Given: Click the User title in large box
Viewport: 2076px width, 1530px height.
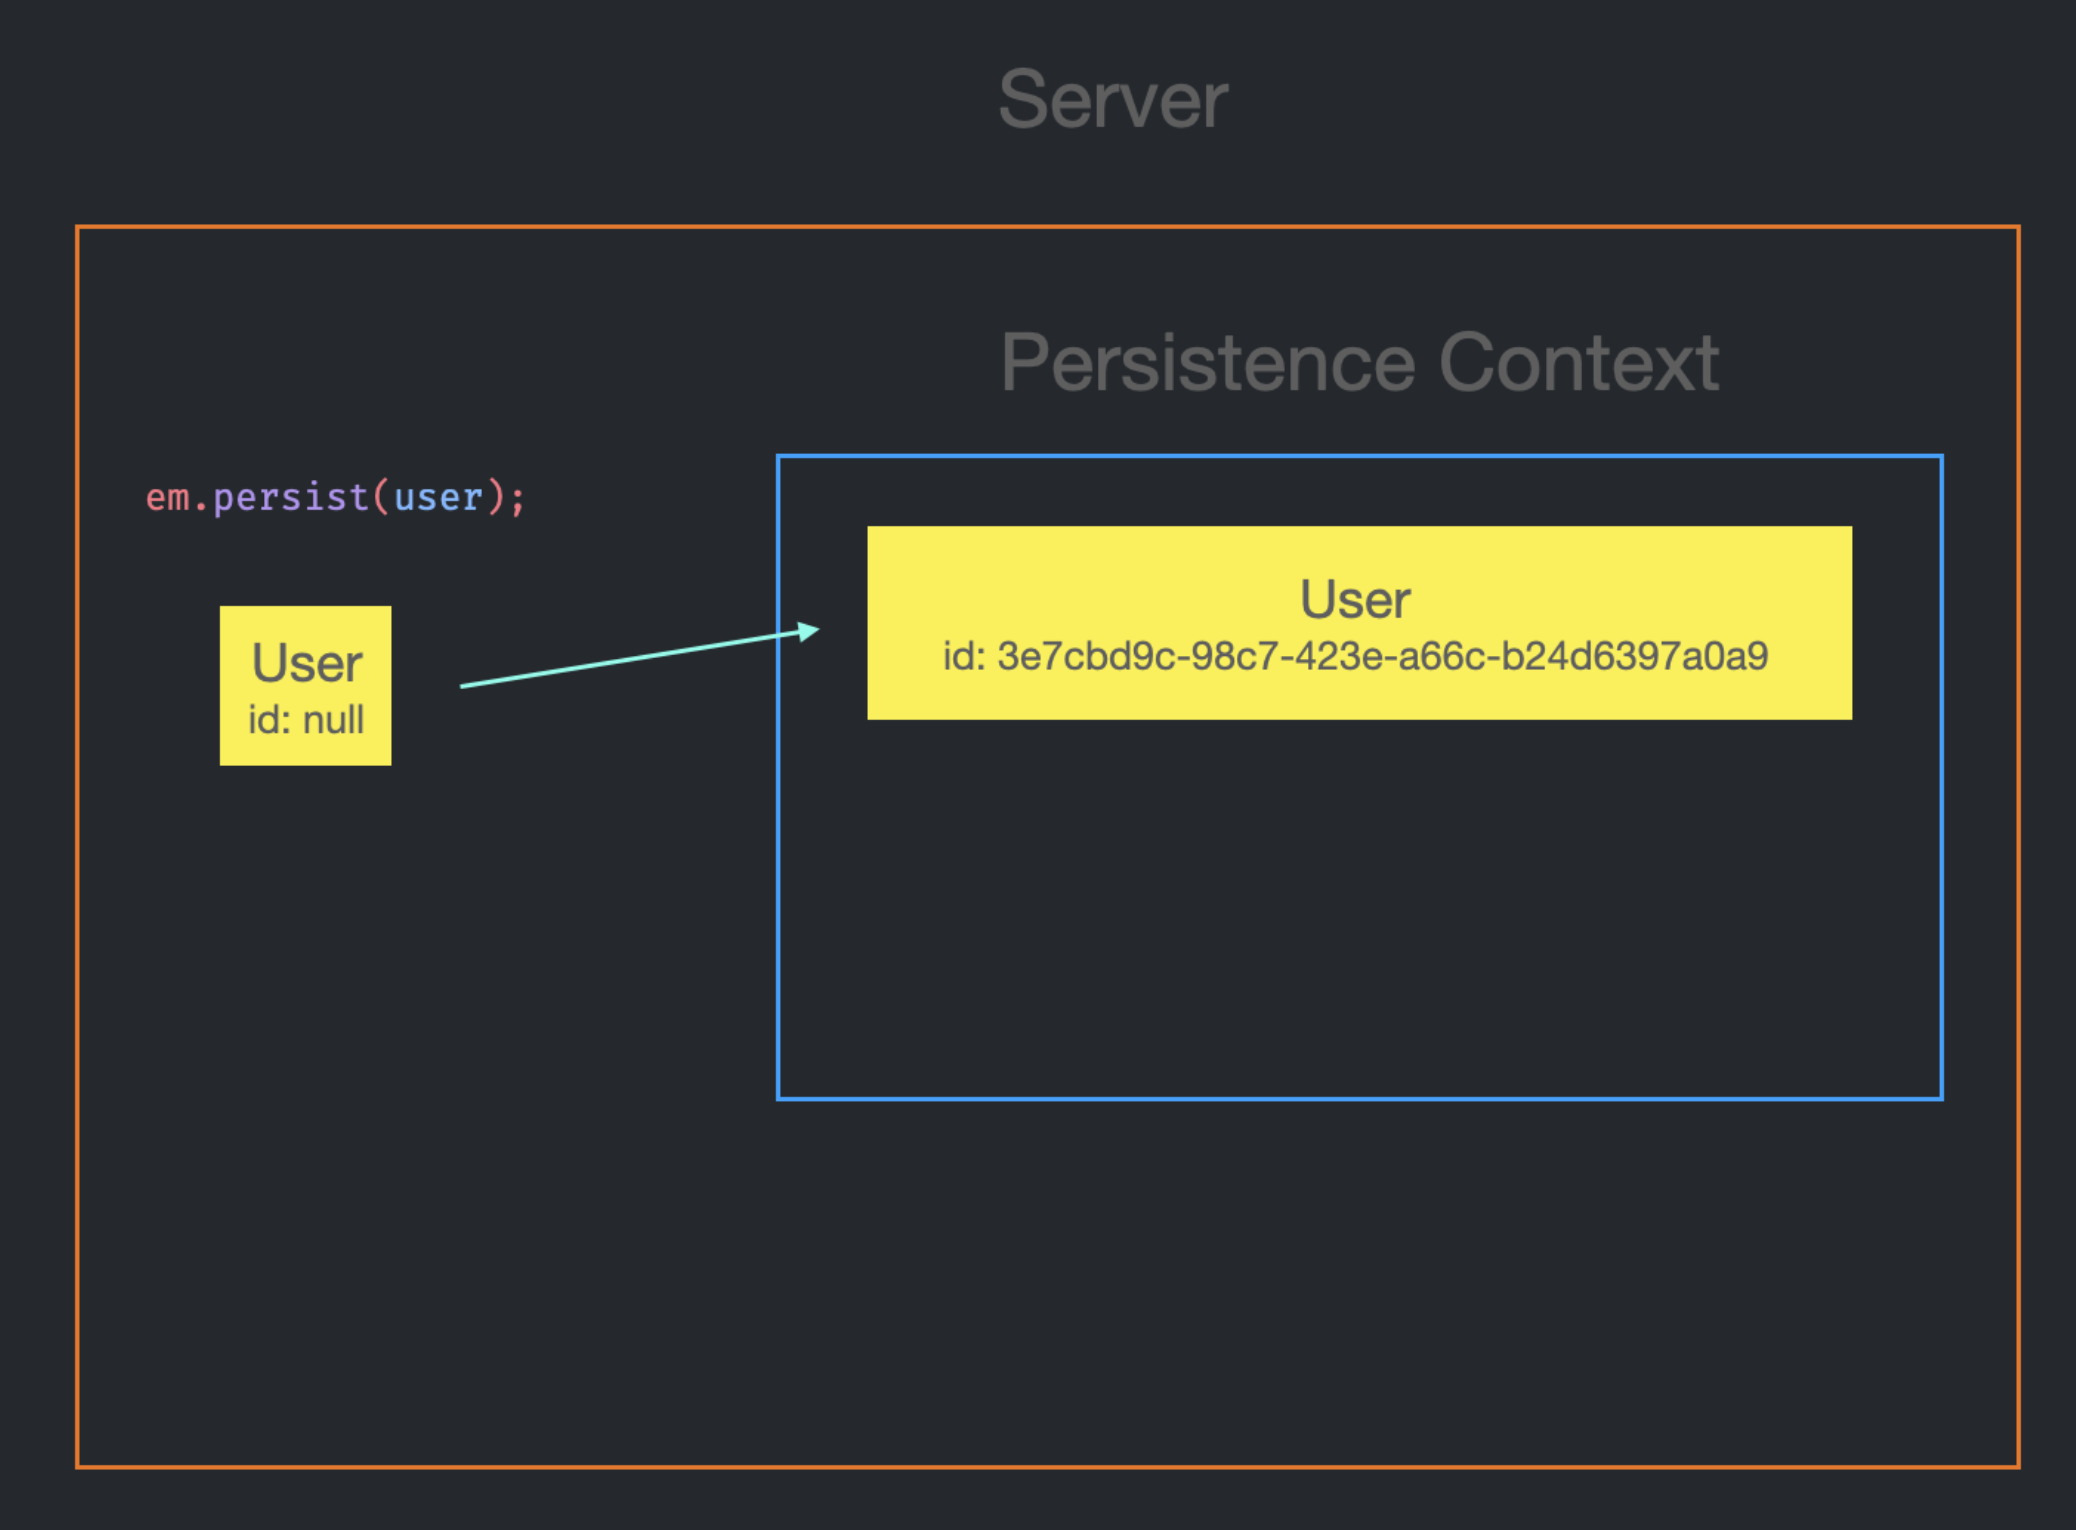Looking at the screenshot, I should (1355, 600).
